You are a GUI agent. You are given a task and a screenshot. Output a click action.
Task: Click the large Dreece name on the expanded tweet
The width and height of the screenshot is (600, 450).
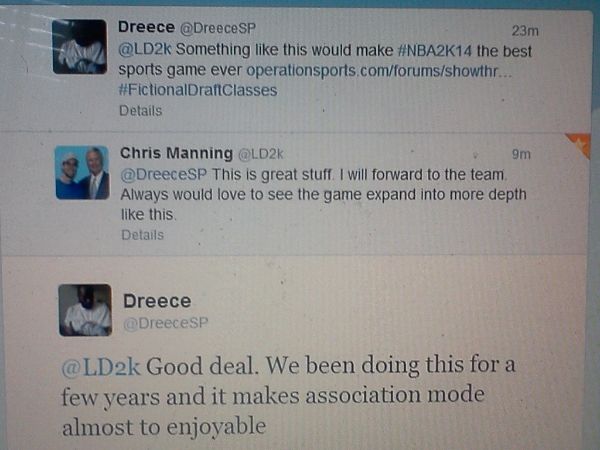coord(157,301)
